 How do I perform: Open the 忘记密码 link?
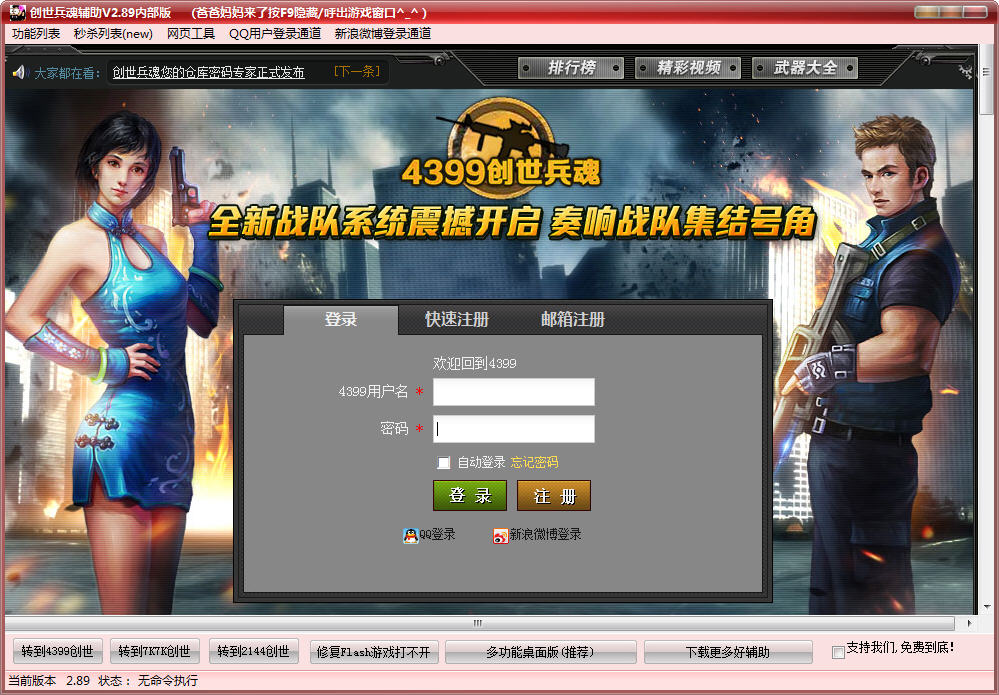pos(534,462)
